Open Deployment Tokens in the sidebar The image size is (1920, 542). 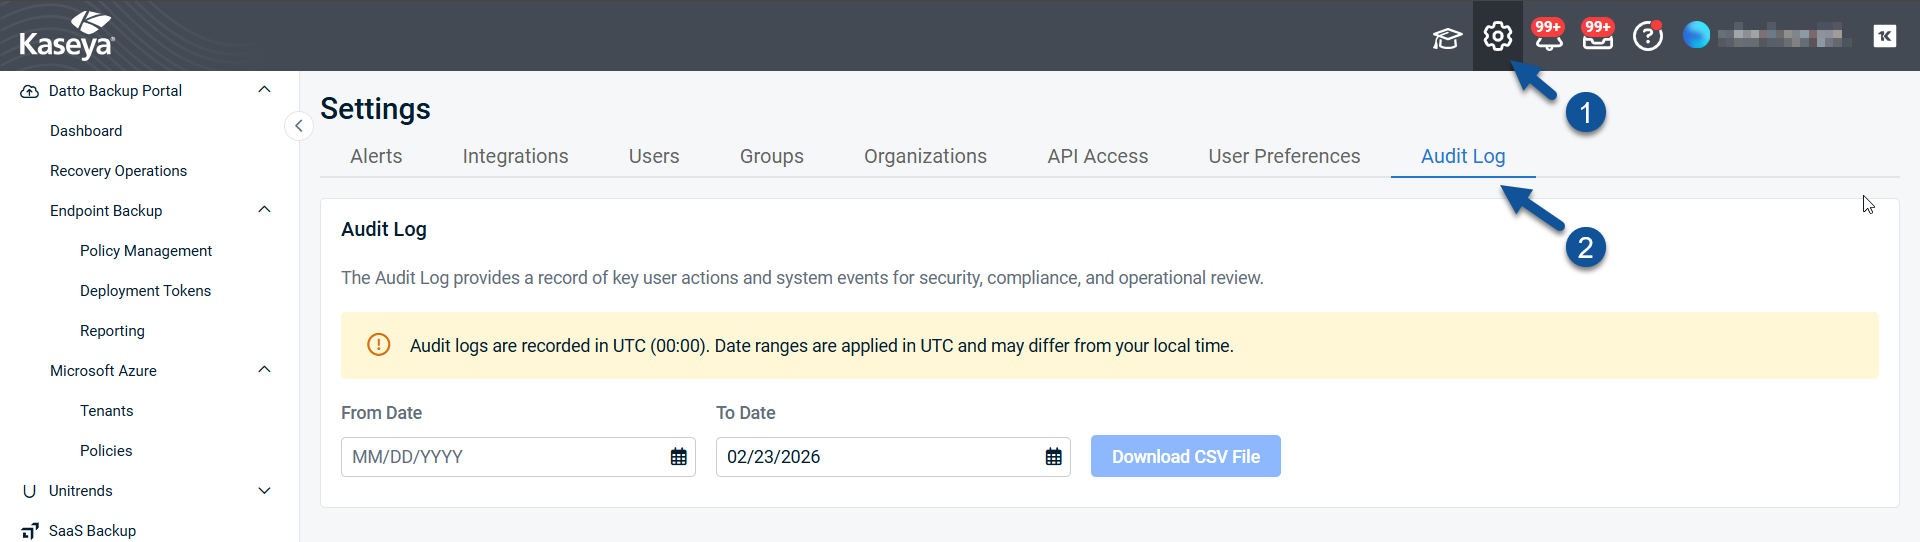145,291
